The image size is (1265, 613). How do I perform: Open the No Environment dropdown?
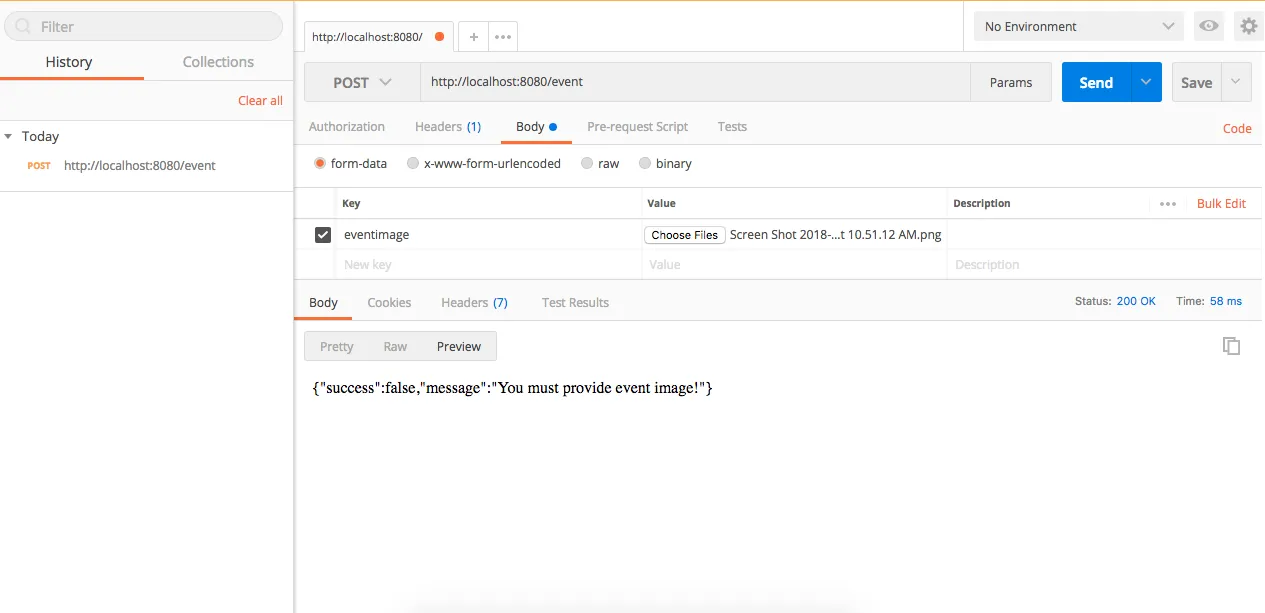tap(1079, 26)
